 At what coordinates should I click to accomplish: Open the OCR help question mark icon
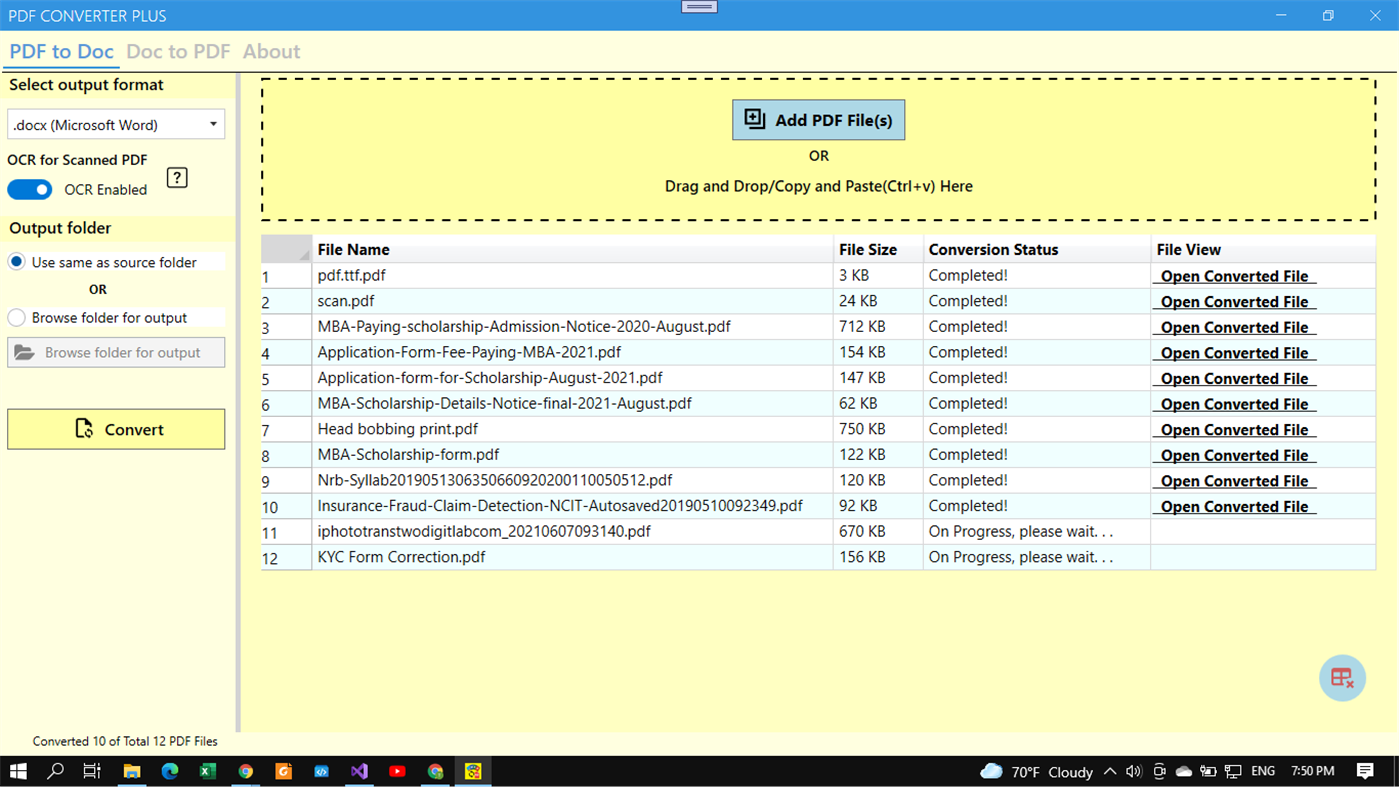(176, 177)
